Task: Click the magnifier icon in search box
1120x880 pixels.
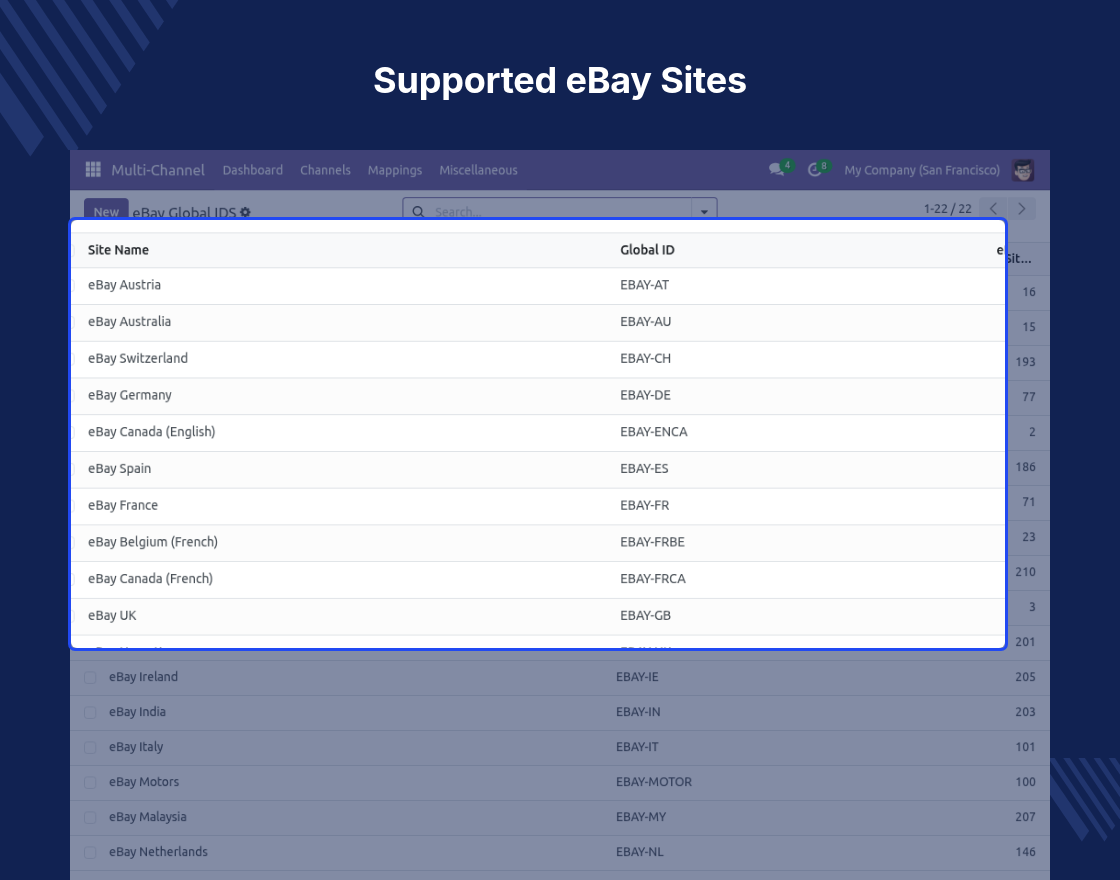Action: point(419,211)
